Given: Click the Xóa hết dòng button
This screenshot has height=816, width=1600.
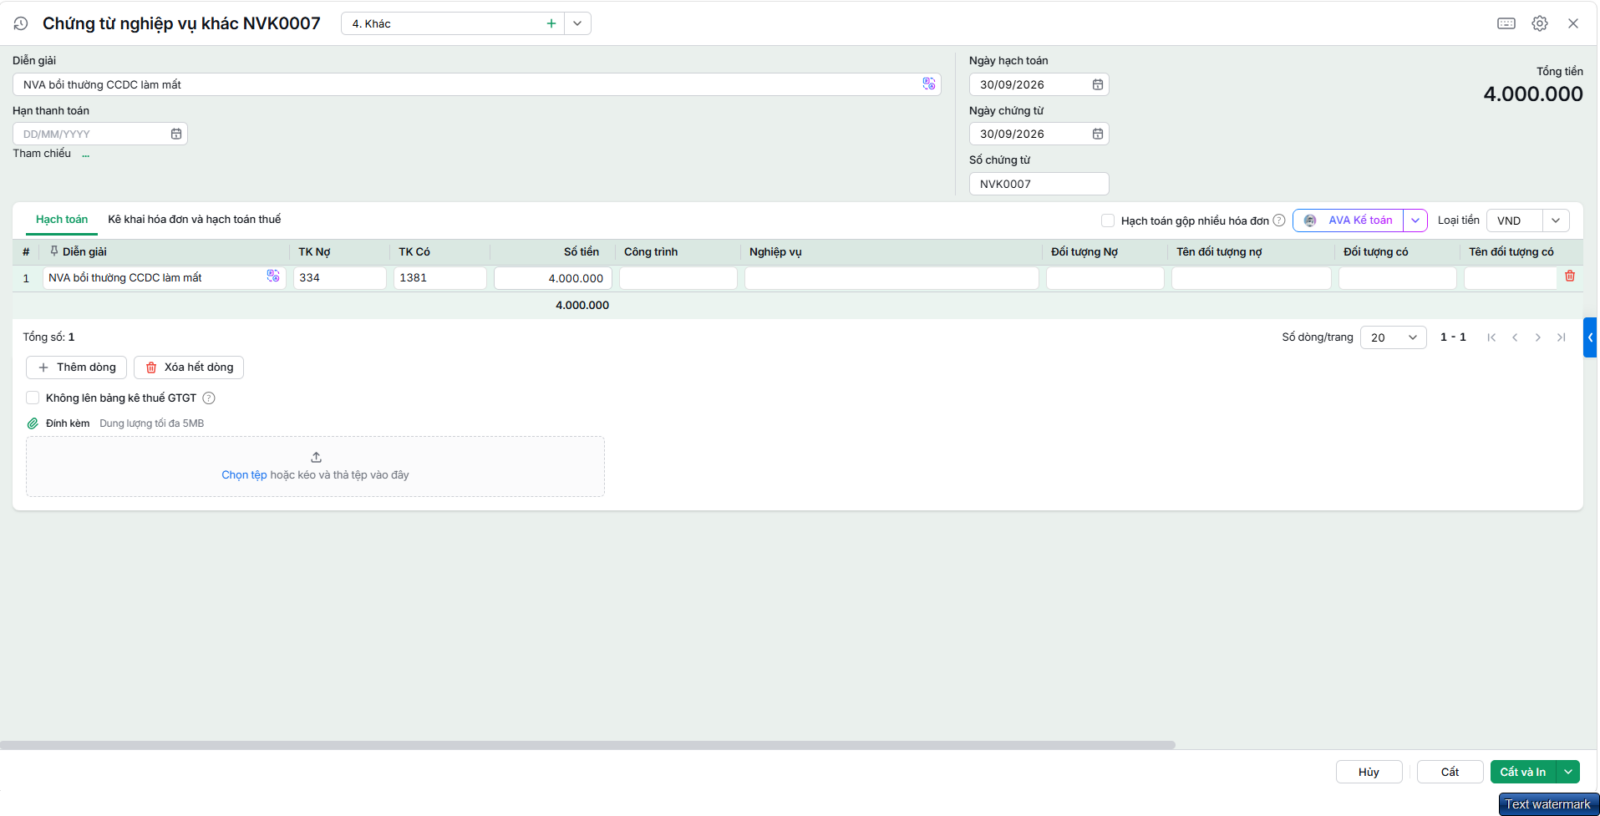Looking at the screenshot, I should (189, 367).
